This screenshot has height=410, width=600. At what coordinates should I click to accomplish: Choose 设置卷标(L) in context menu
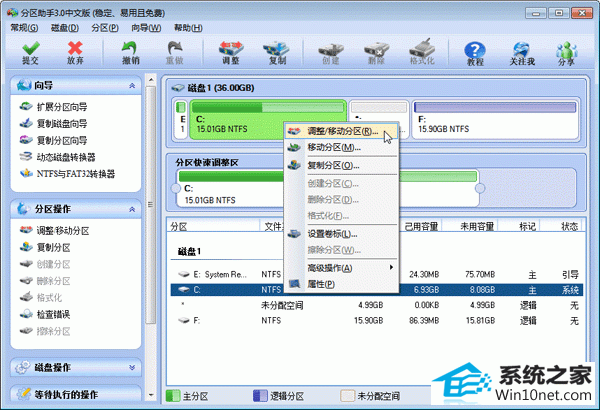tap(341, 234)
